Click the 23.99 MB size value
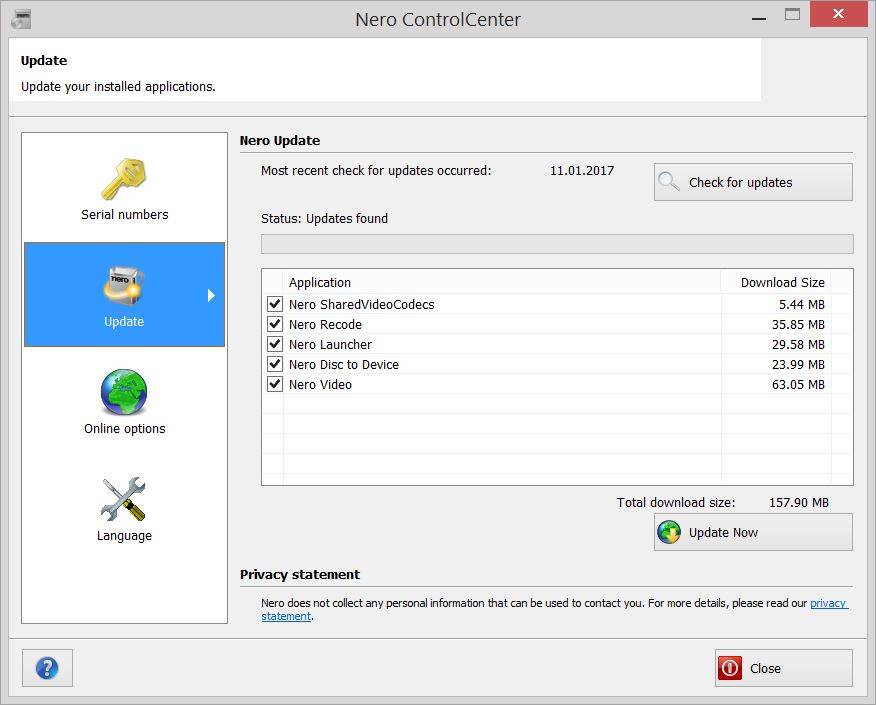 798,365
